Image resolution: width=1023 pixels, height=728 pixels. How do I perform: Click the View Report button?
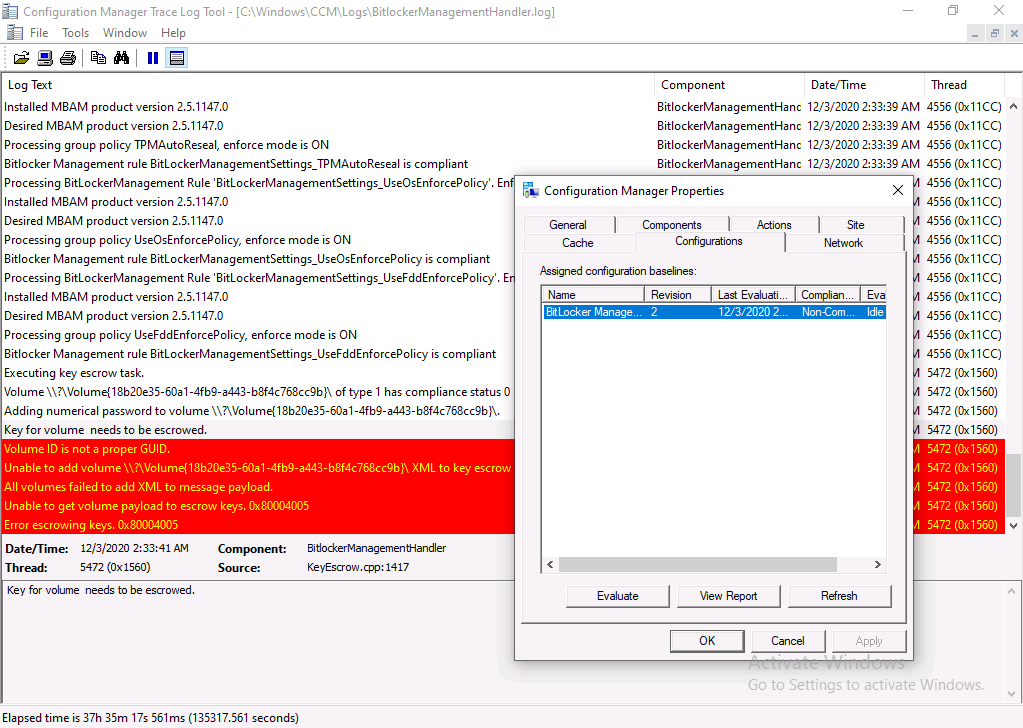[729, 596]
